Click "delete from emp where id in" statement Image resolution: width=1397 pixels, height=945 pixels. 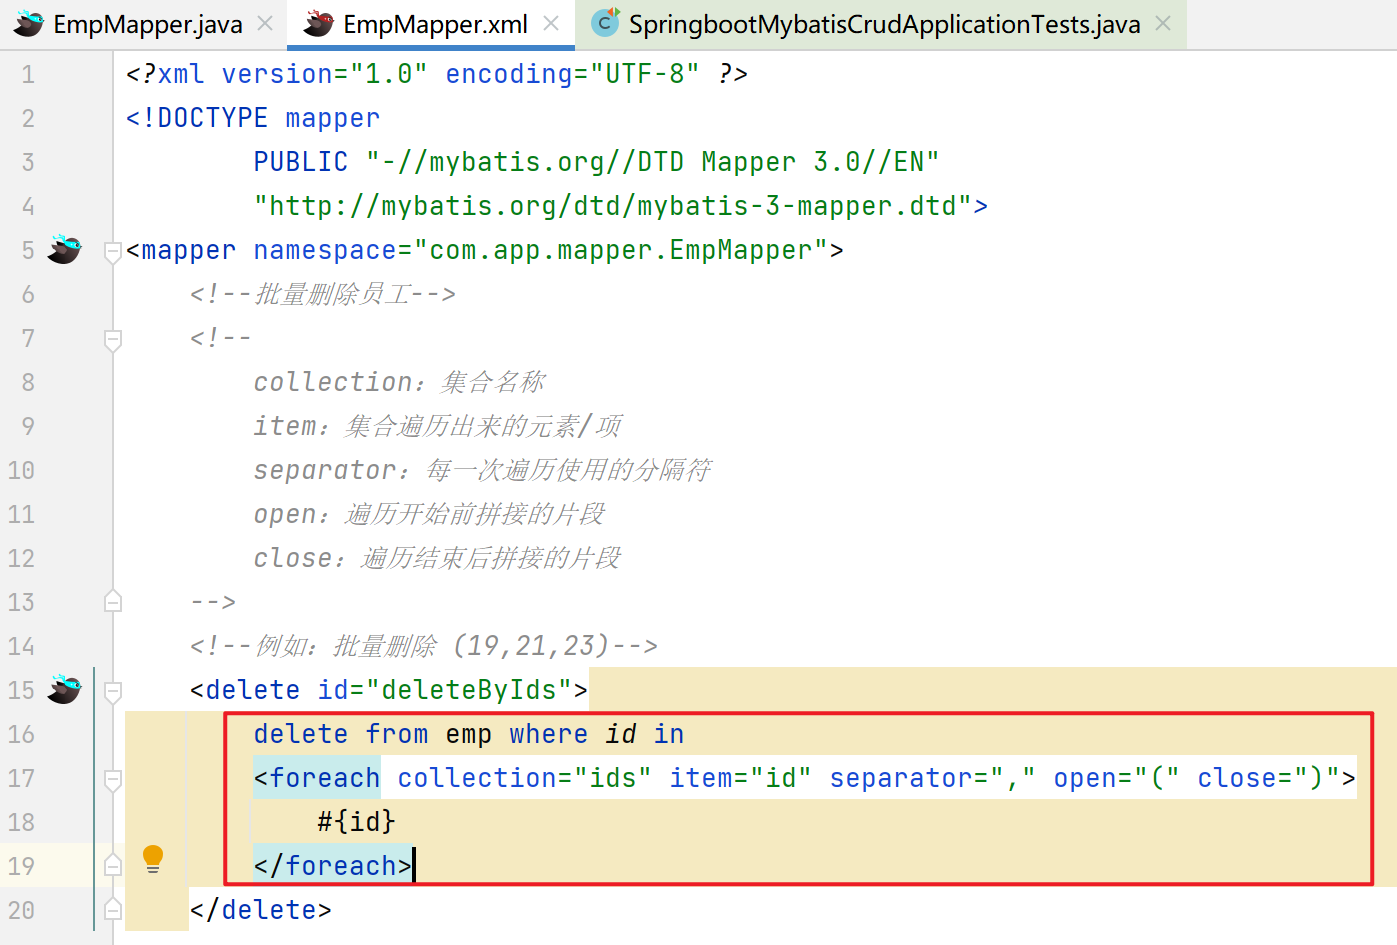469,734
